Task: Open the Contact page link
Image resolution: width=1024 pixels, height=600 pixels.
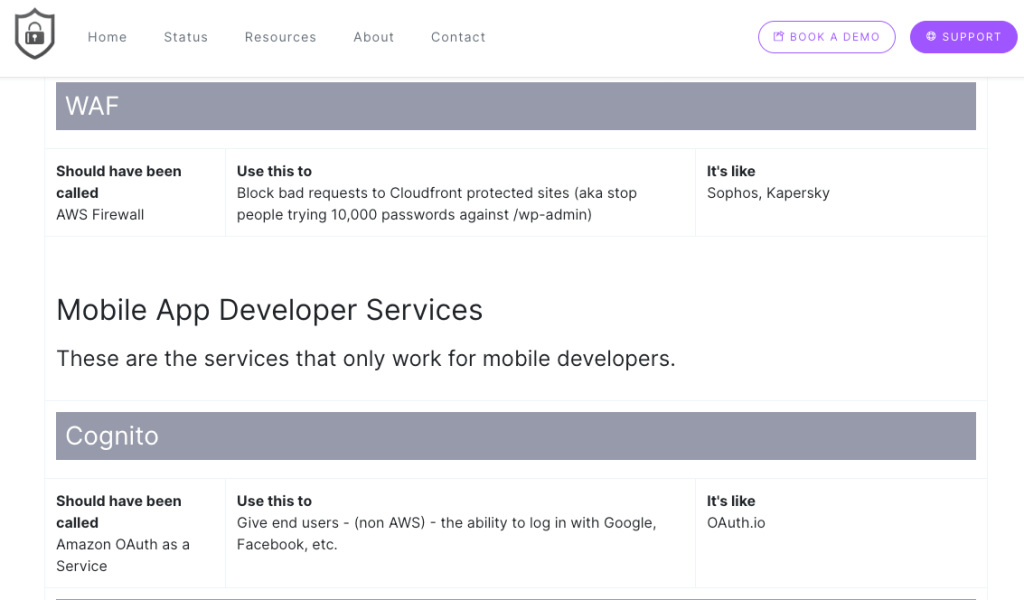Action: [x=458, y=37]
